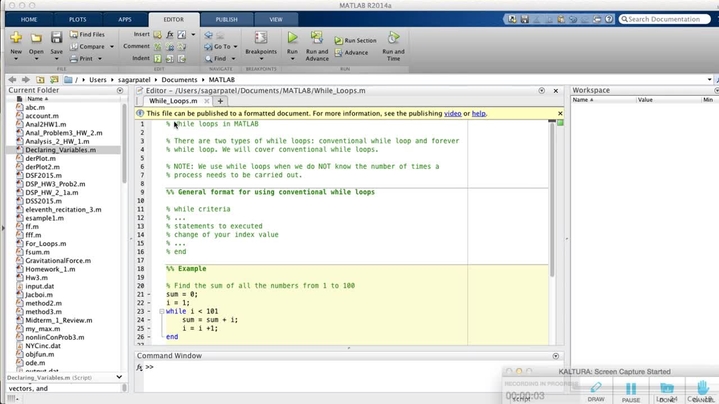Open the publishing help link

click(478, 114)
